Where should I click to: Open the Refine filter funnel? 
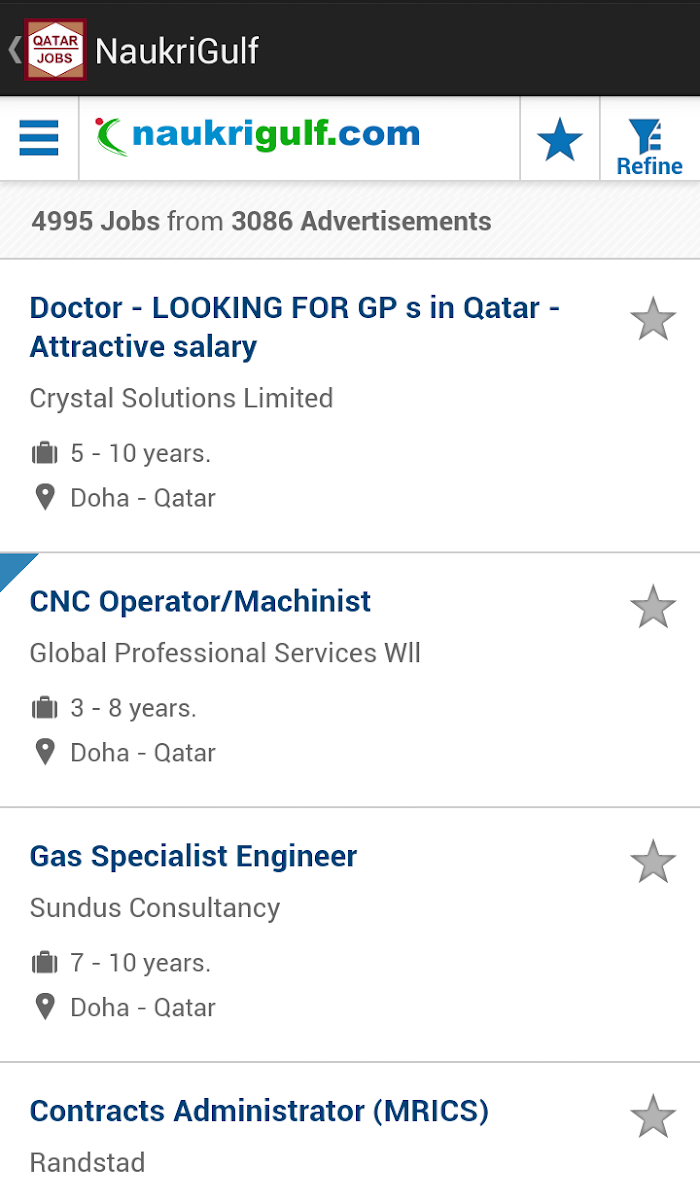point(649,146)
